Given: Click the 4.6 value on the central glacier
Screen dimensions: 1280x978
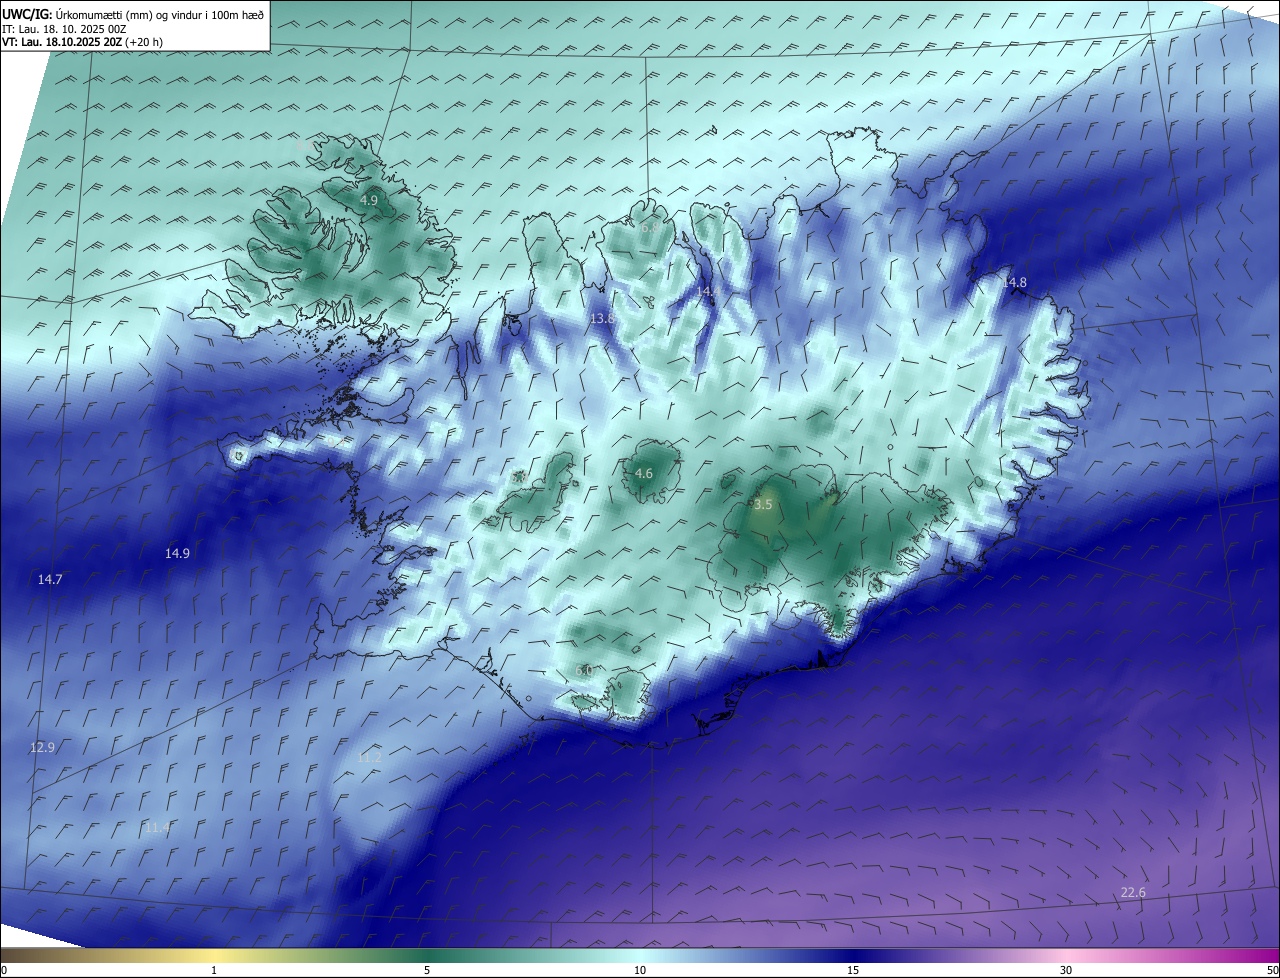Looking at the screenshot, I should coord(644,473).
